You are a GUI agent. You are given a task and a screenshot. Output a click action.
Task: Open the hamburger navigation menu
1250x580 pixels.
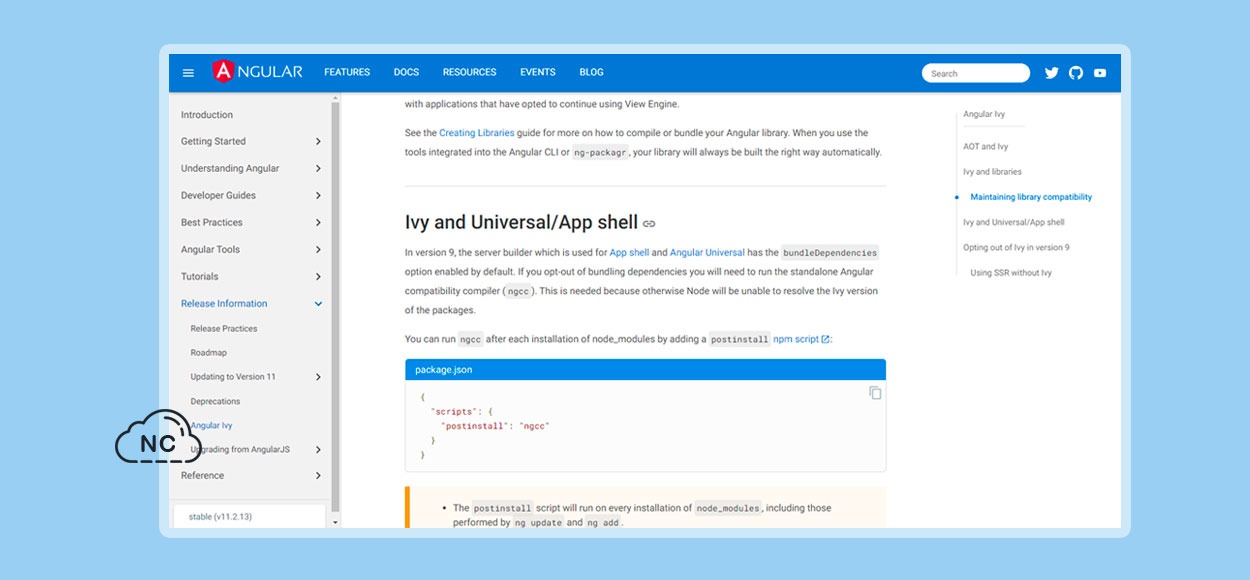click(x=188, y=73)
